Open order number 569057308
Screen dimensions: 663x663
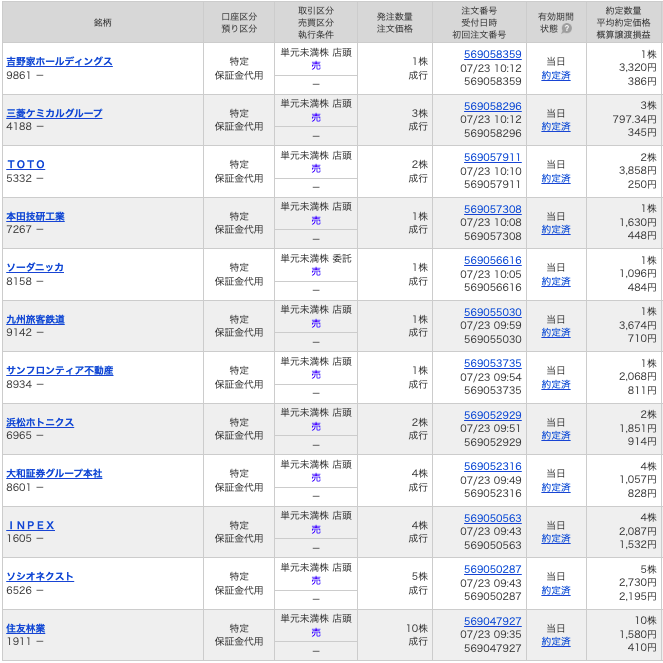[493, 209]
